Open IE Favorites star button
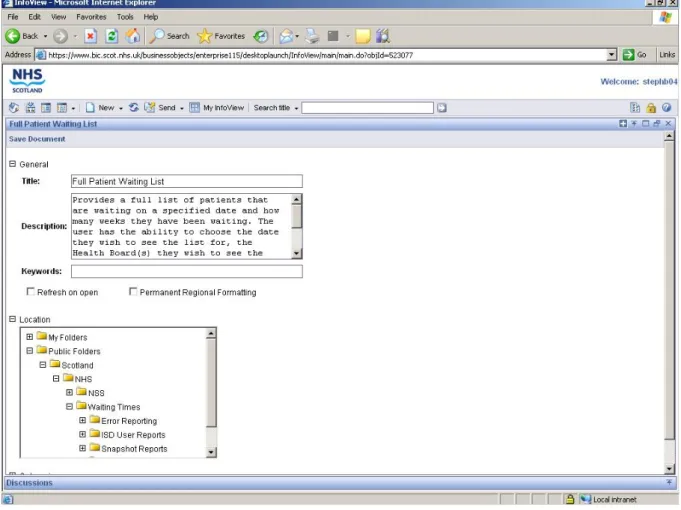This screenshot has width=681, height=510. point(221,36)
